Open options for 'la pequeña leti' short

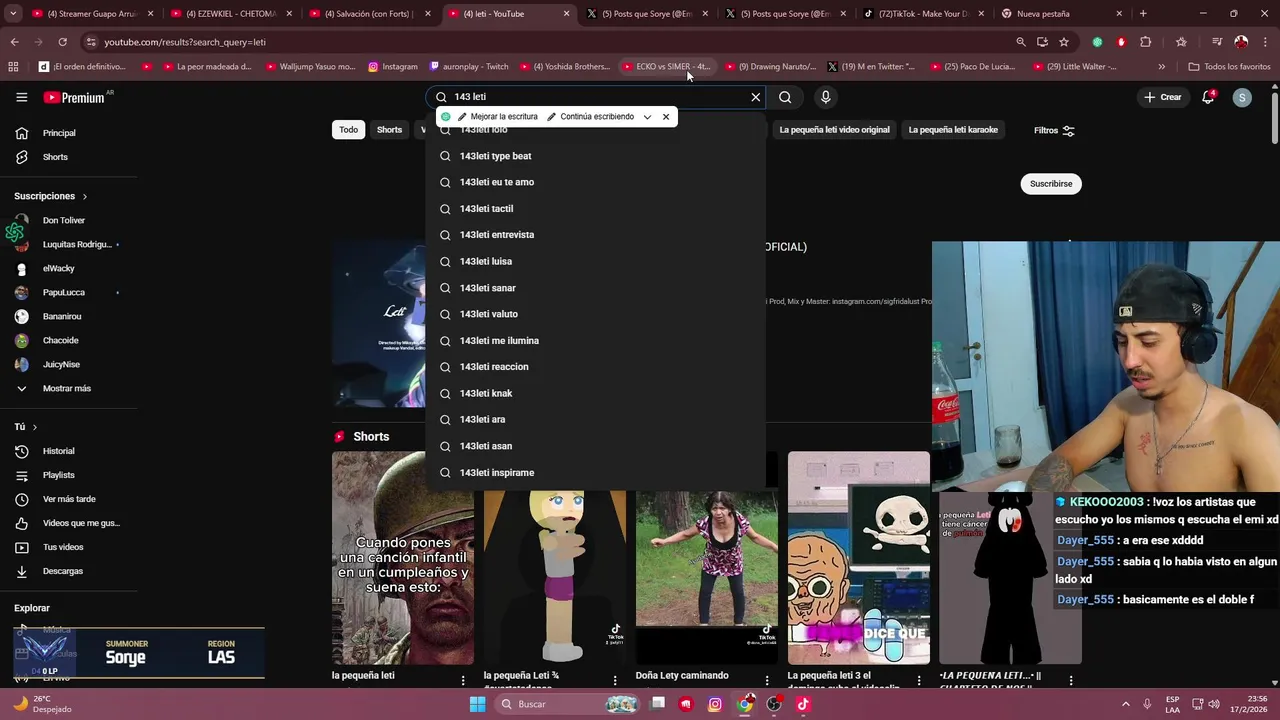coord(463,680)
